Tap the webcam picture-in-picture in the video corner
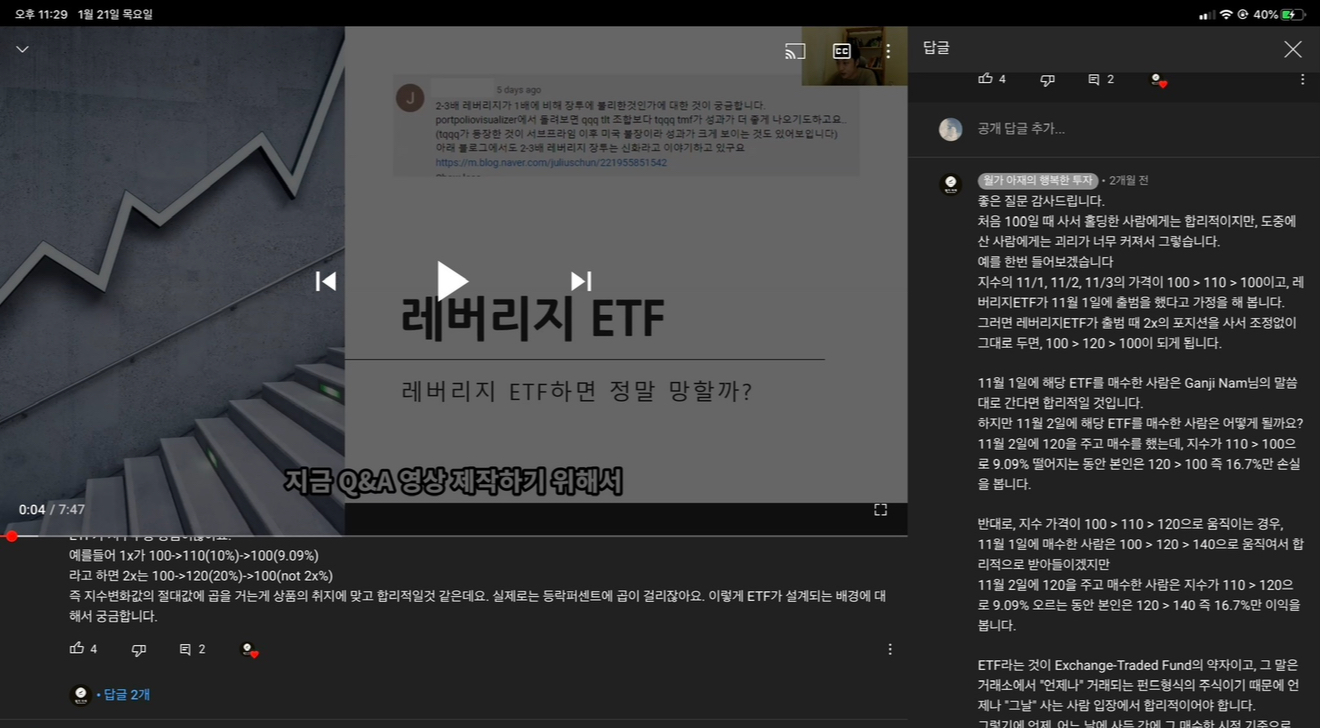The image size is (1320, 728). [854, 56]
